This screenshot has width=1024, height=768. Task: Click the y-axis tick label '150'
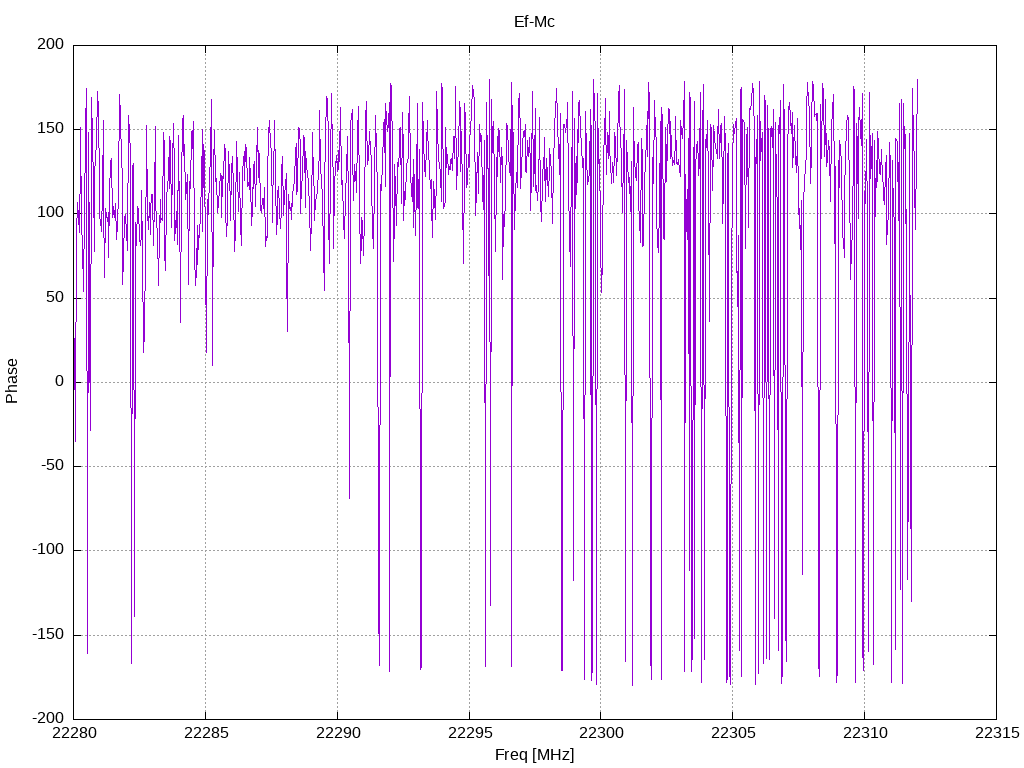tap(51, 129)
